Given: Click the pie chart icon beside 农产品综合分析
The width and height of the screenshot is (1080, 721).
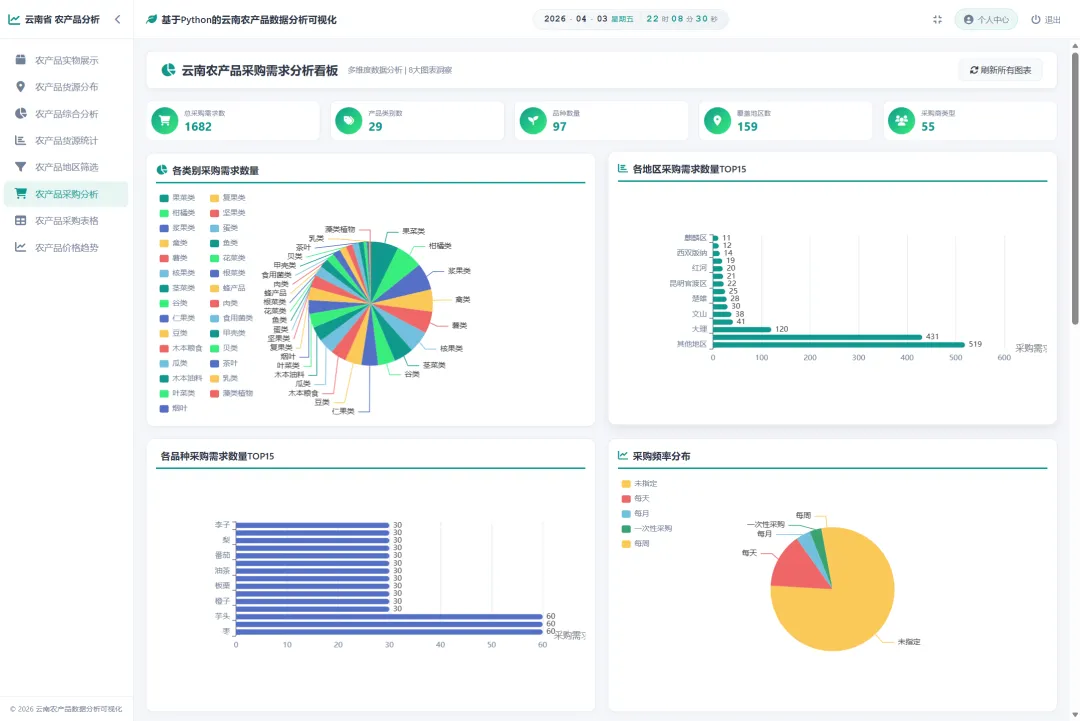Looking at the screenshot, I should [x=21, y=114].
